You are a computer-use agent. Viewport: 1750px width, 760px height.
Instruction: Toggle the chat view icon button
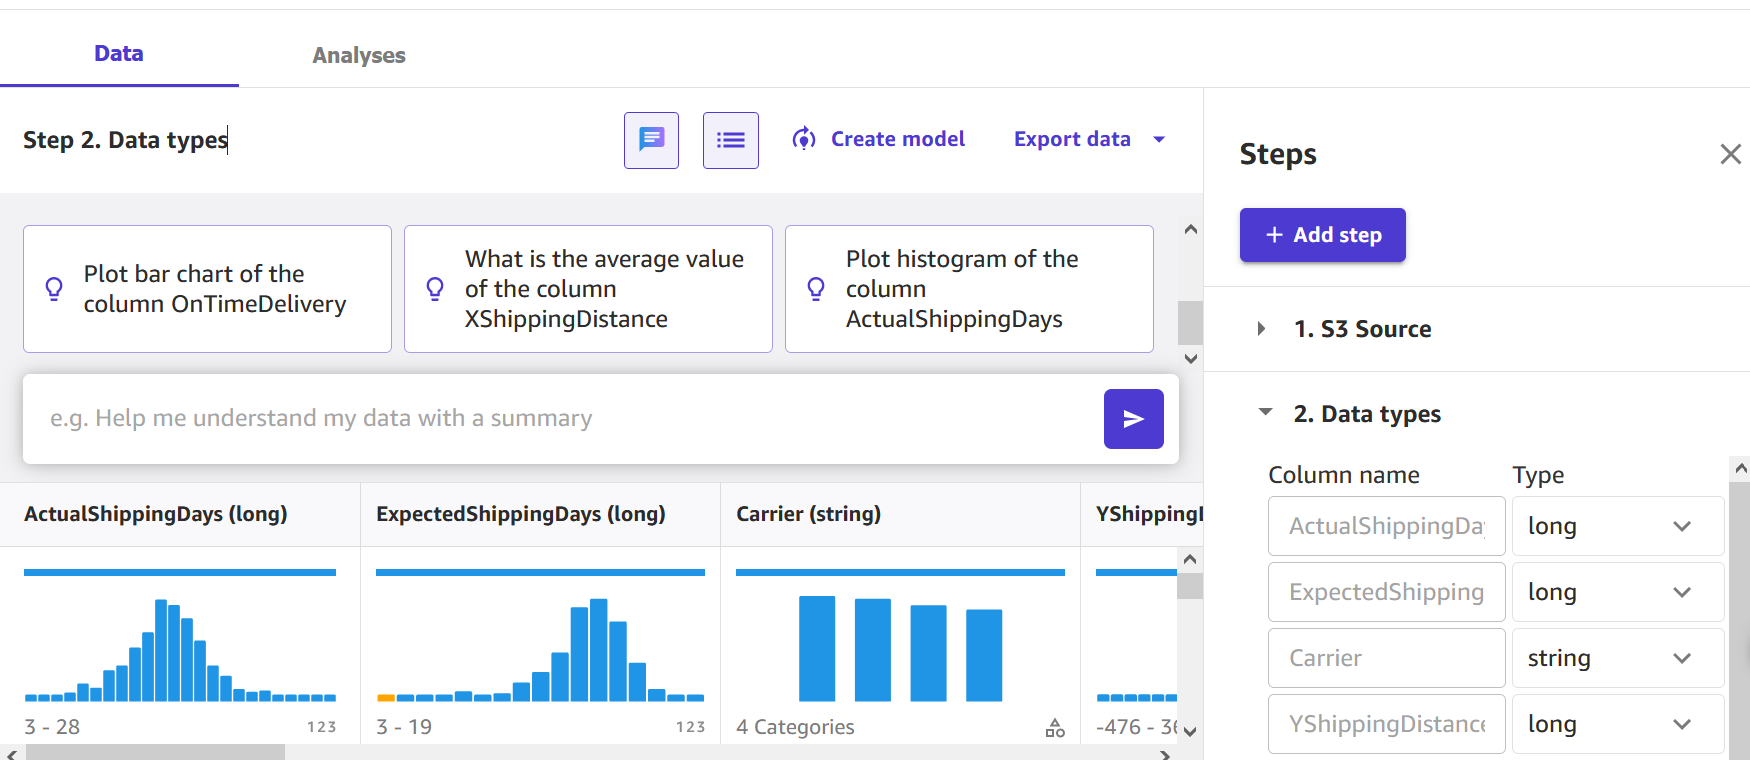coord(651,140)
